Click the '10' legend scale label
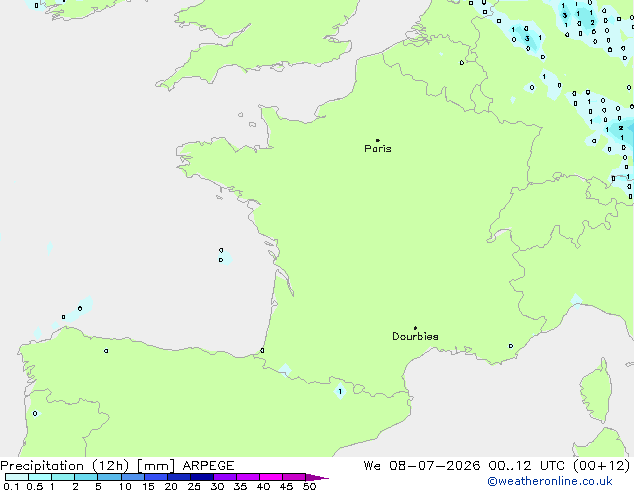 coord(125,486)
